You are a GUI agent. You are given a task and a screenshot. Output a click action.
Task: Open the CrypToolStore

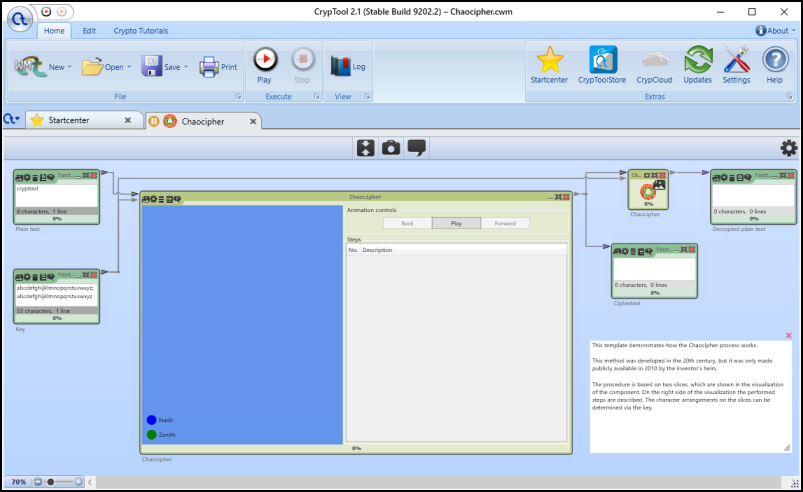pyautogui.click(x=602, y=65)
